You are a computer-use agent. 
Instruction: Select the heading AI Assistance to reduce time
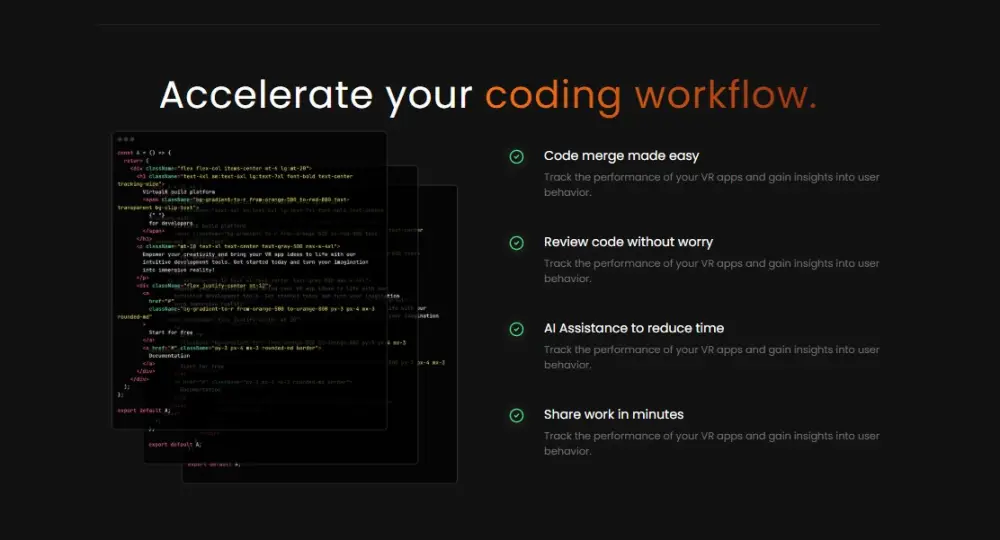634,328
